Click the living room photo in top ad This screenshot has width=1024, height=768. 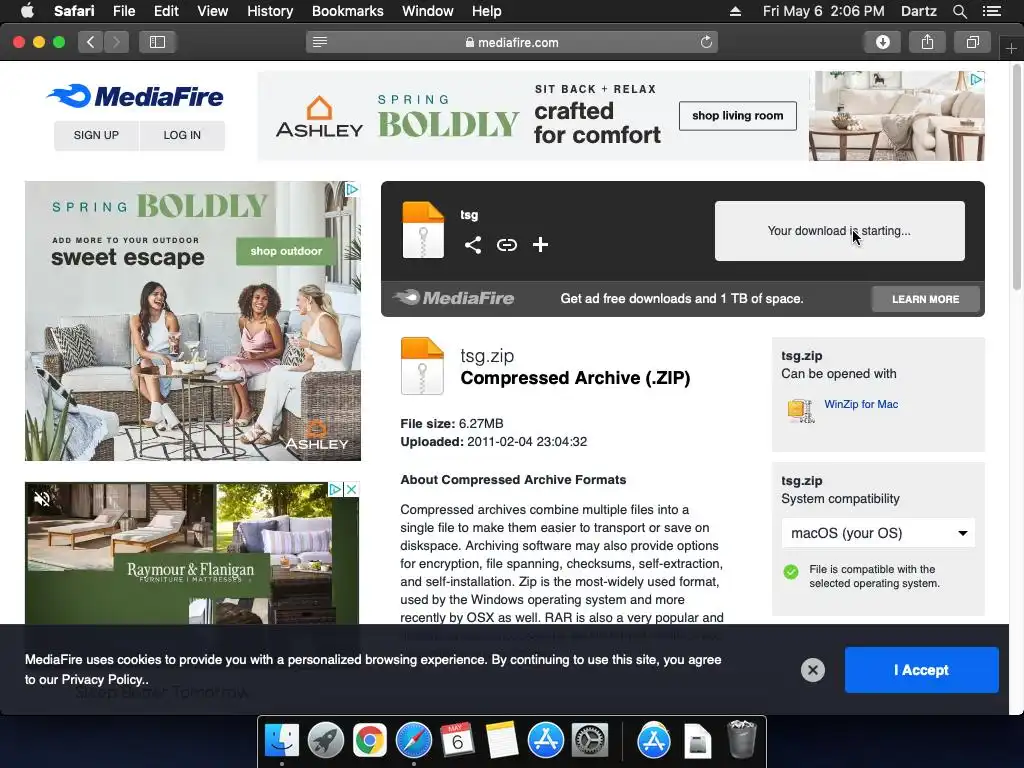tap(896, 116)
